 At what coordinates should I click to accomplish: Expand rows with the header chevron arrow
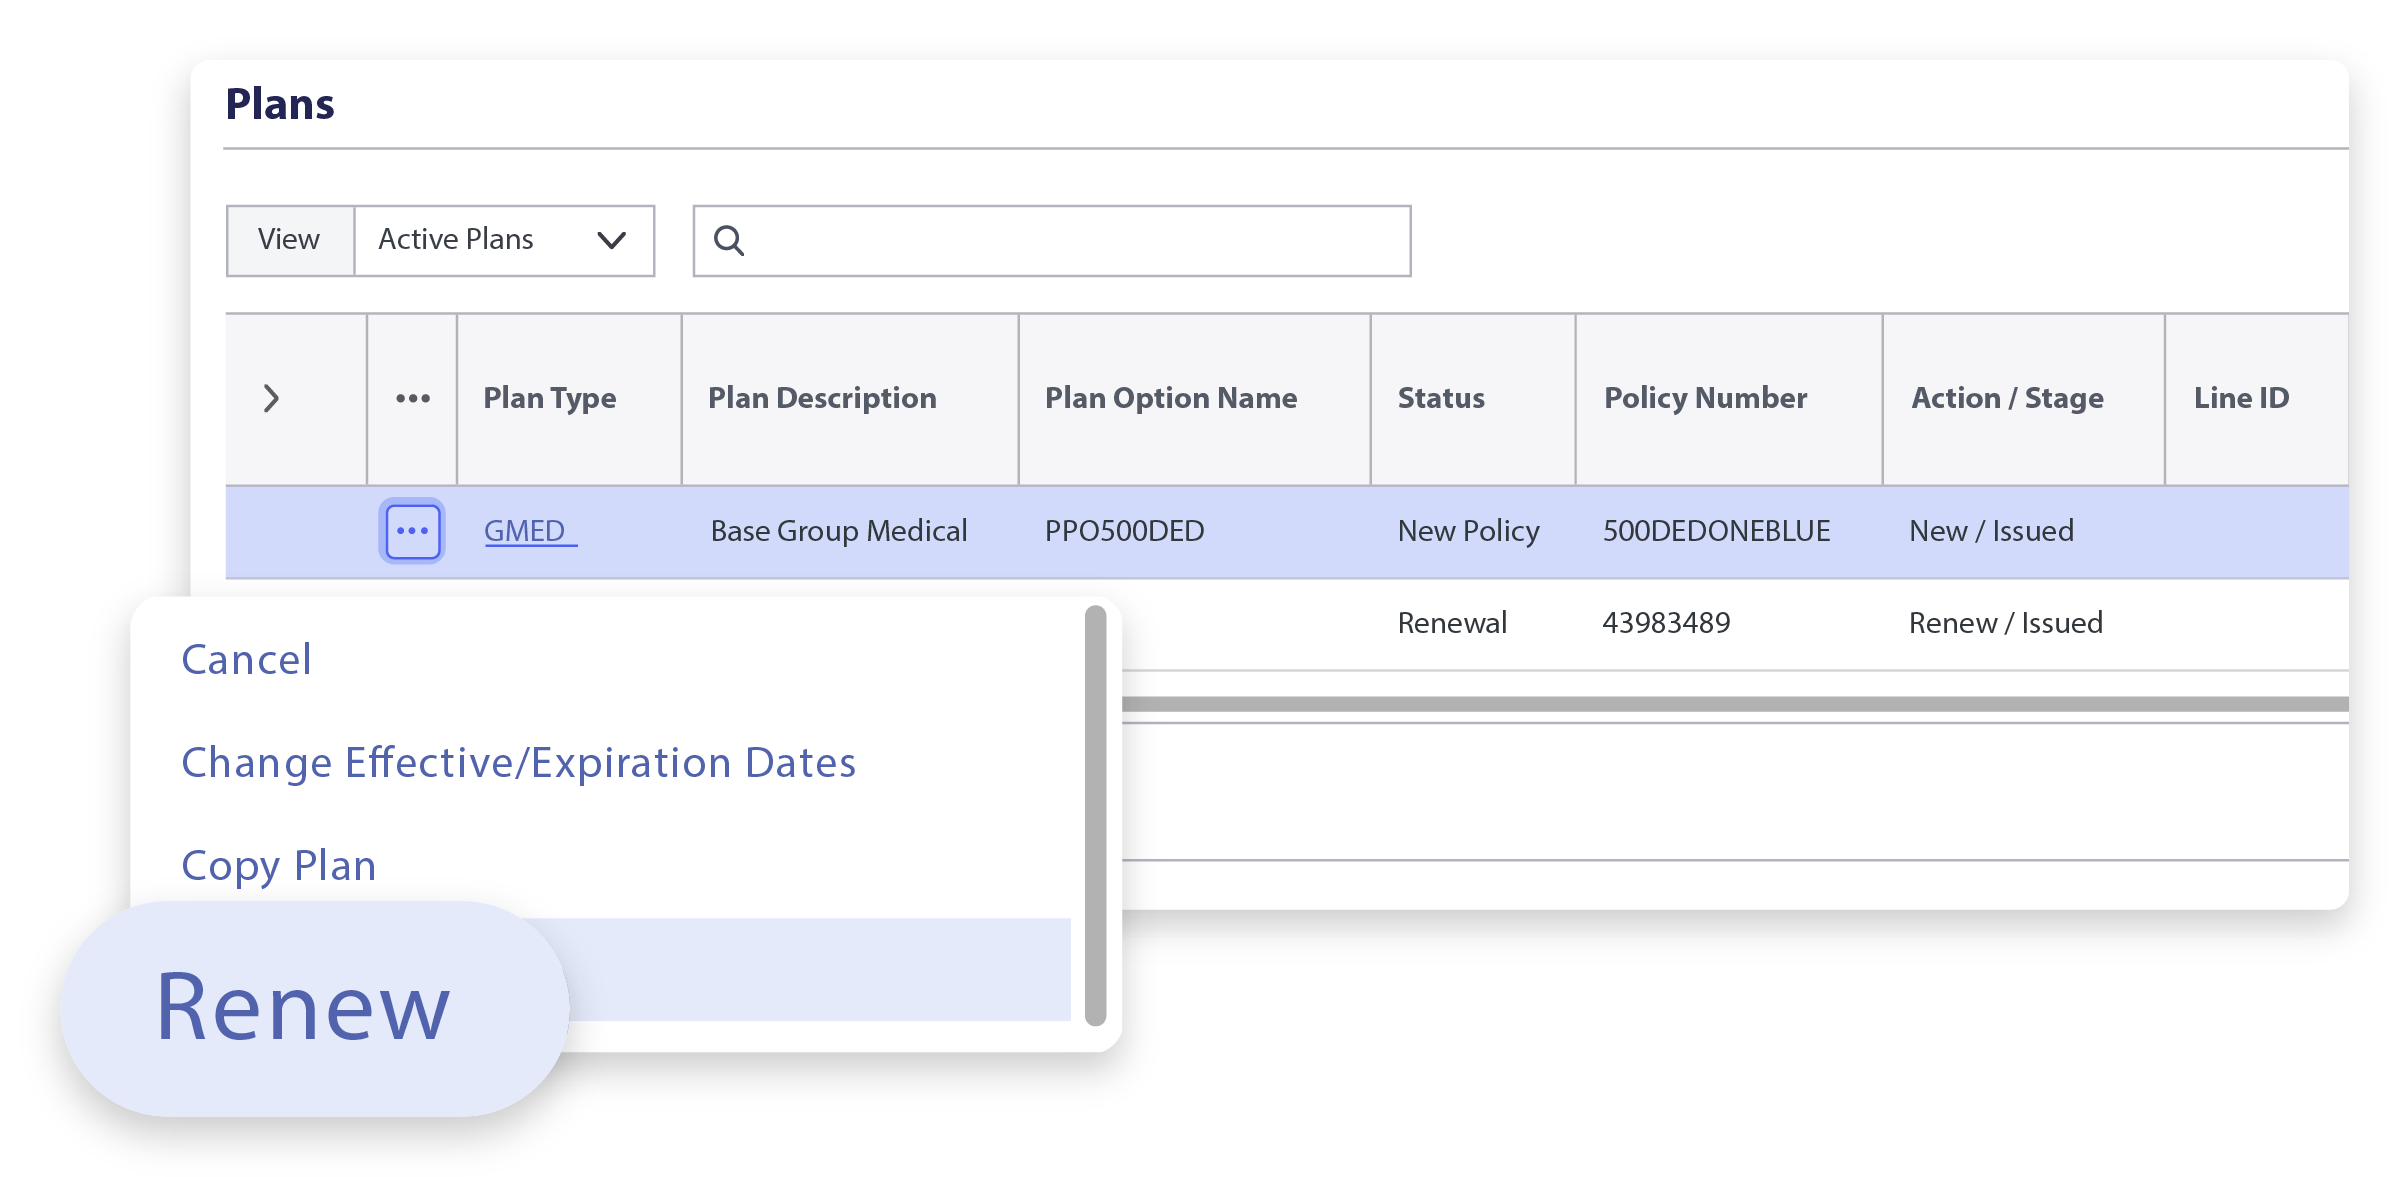[x=271, y=398]
